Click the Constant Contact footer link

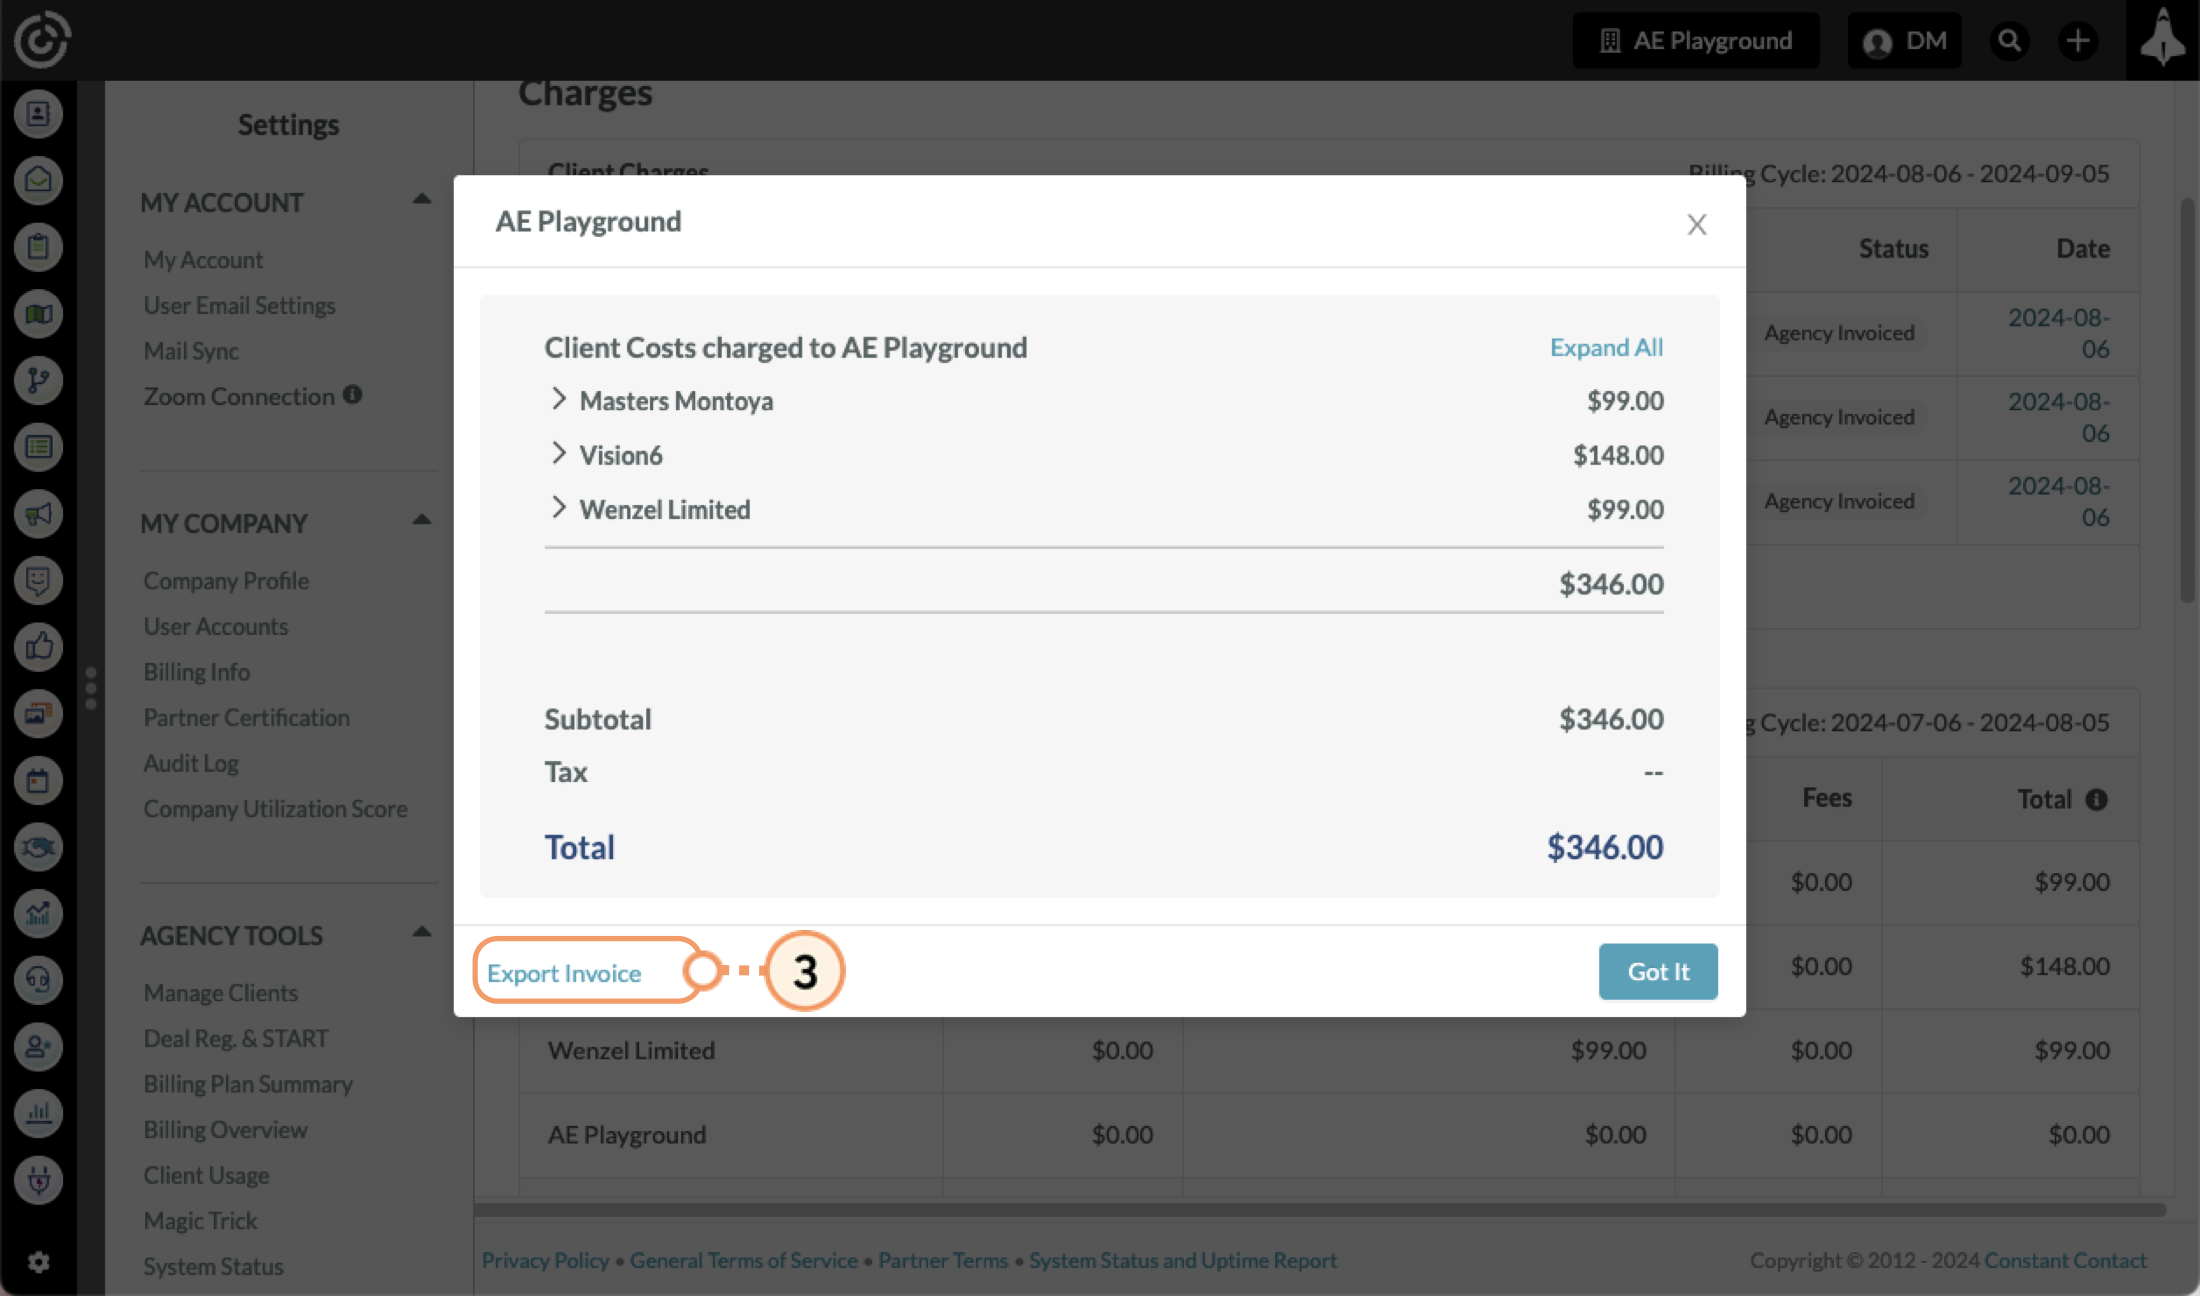[x=2065, y=1260]
